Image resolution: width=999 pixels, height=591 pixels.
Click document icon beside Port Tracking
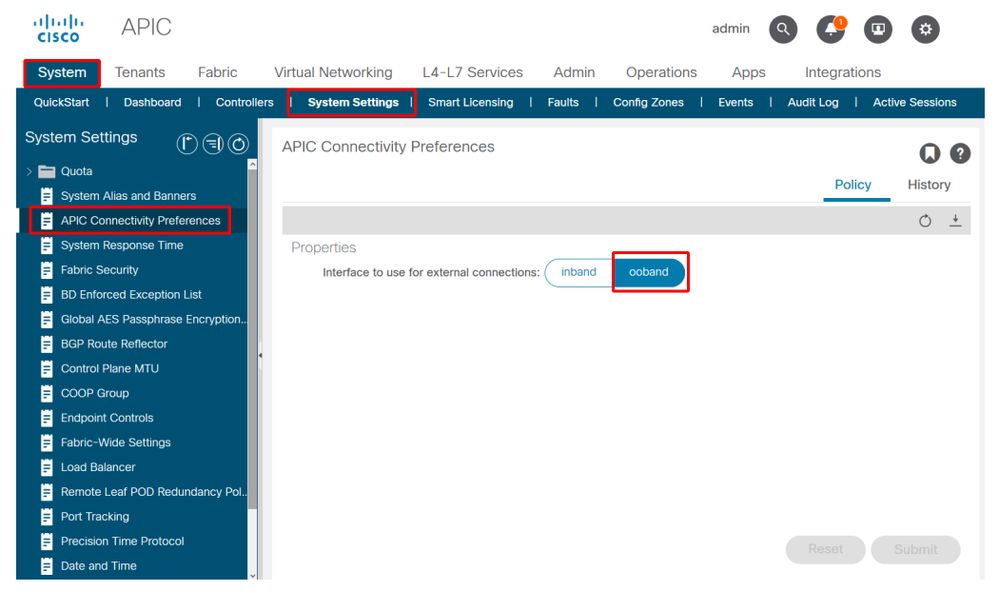[47, 516]
